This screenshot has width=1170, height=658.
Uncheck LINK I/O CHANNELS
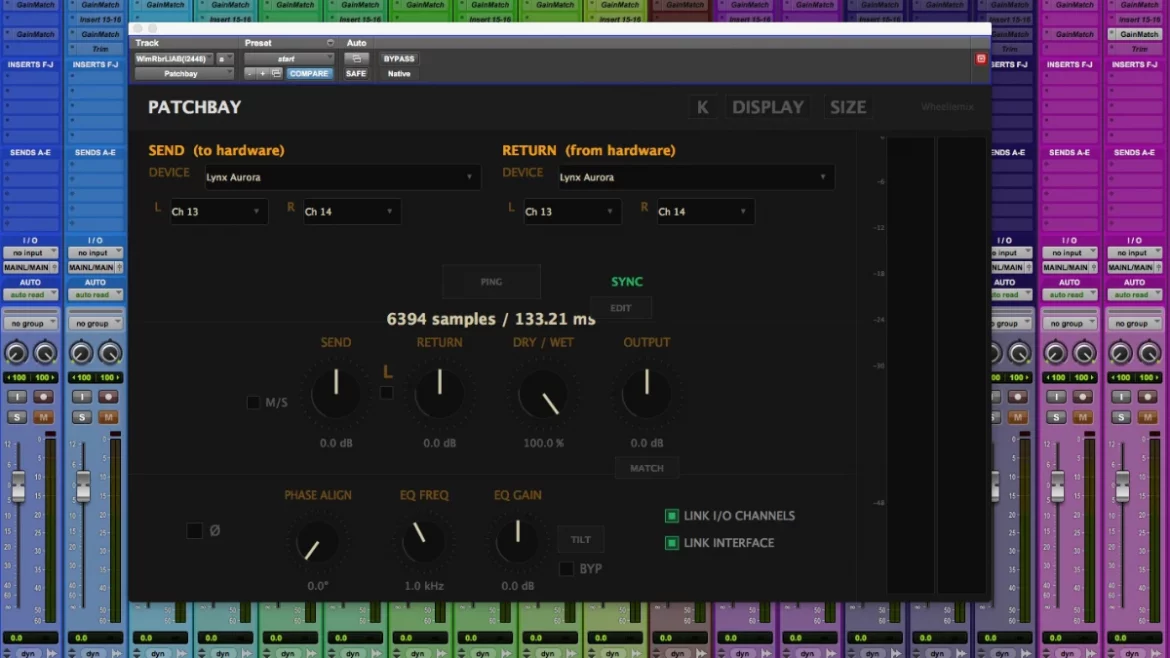[x=672, y=516]
